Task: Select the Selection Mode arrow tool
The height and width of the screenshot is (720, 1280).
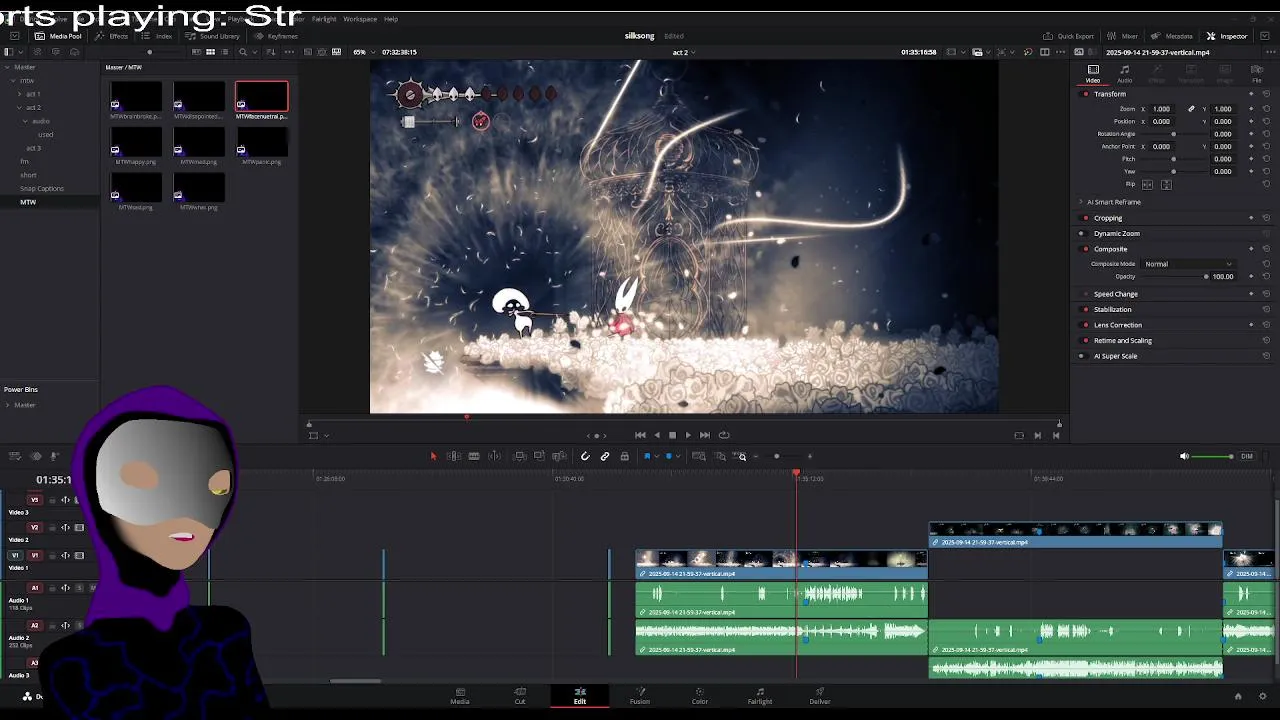Action: (433, 456)
